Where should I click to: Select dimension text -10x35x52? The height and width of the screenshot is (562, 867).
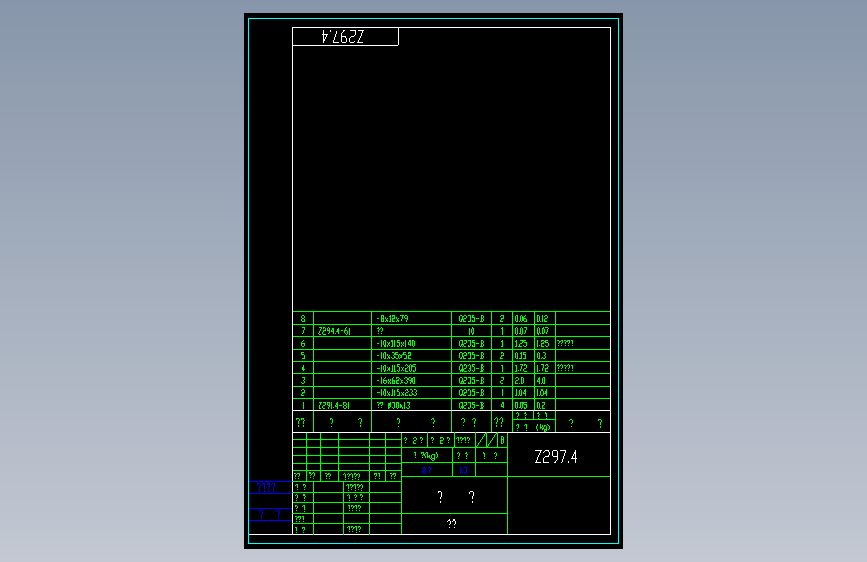click(394, 356)
